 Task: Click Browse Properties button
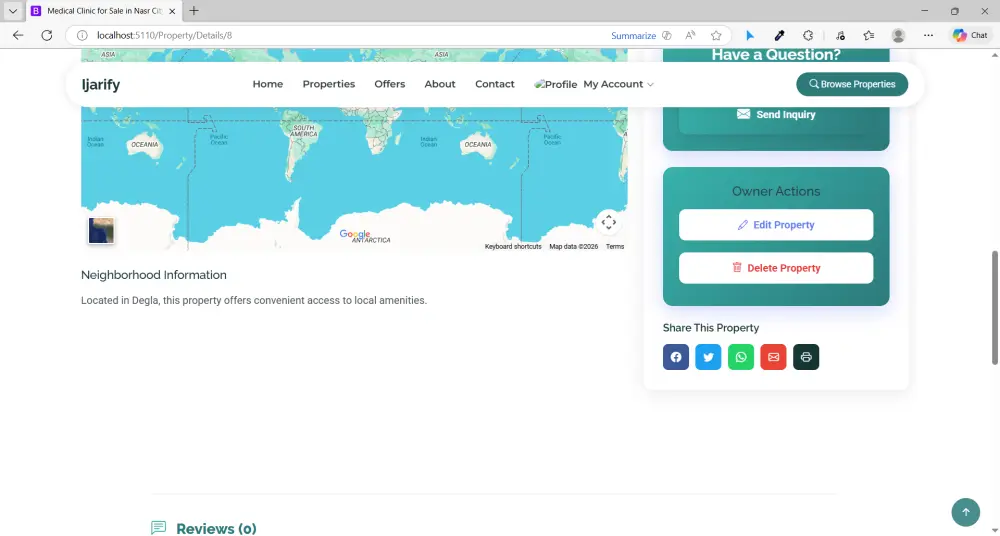pos(852,84)
